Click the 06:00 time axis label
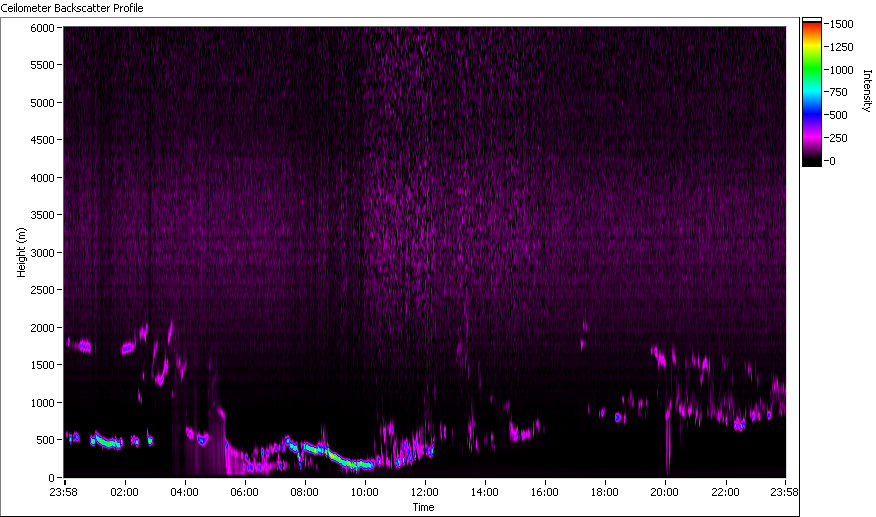Image resolution: width=876 pixels, height=517 pixels. pyautogui.click(x=245, y=492)
